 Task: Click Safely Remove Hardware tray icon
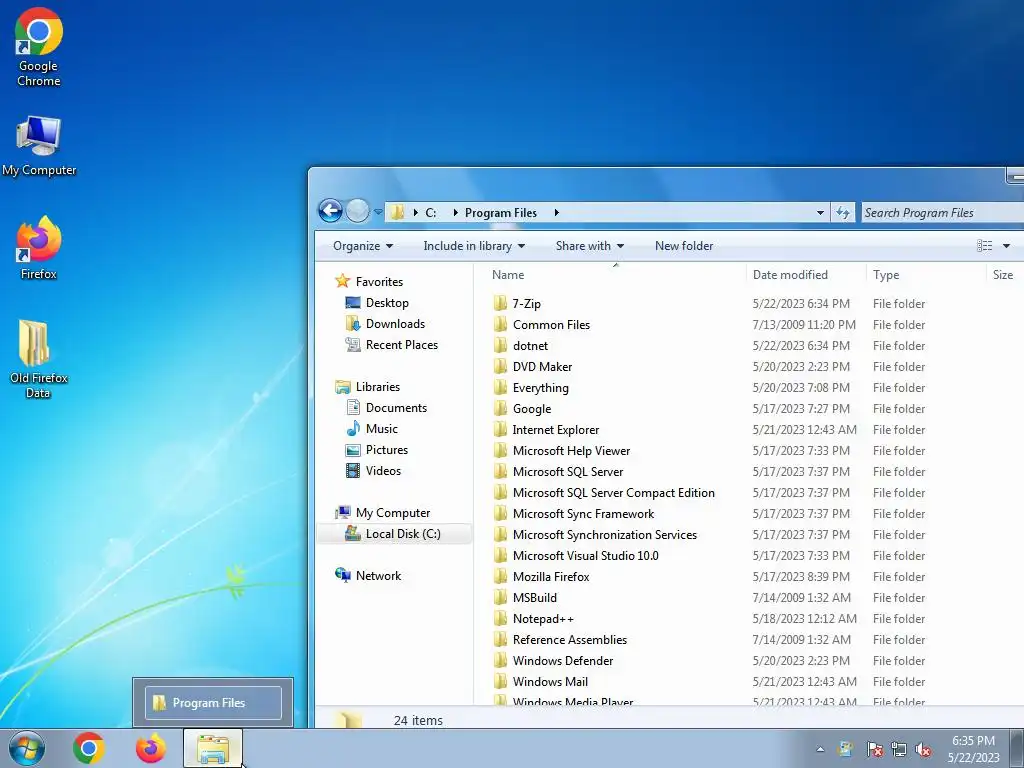pos(845,749)
